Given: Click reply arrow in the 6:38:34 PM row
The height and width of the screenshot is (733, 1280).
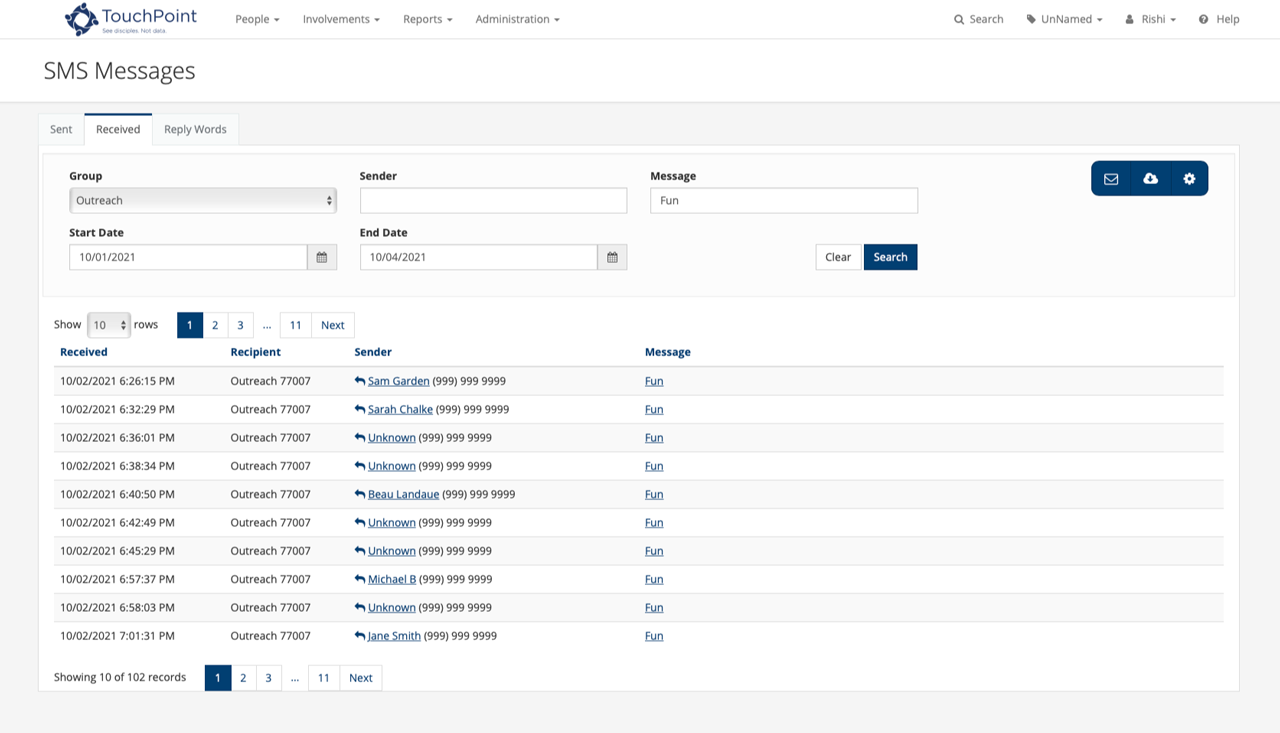Looking at the screenshot, I should click(x=360, y=466).
